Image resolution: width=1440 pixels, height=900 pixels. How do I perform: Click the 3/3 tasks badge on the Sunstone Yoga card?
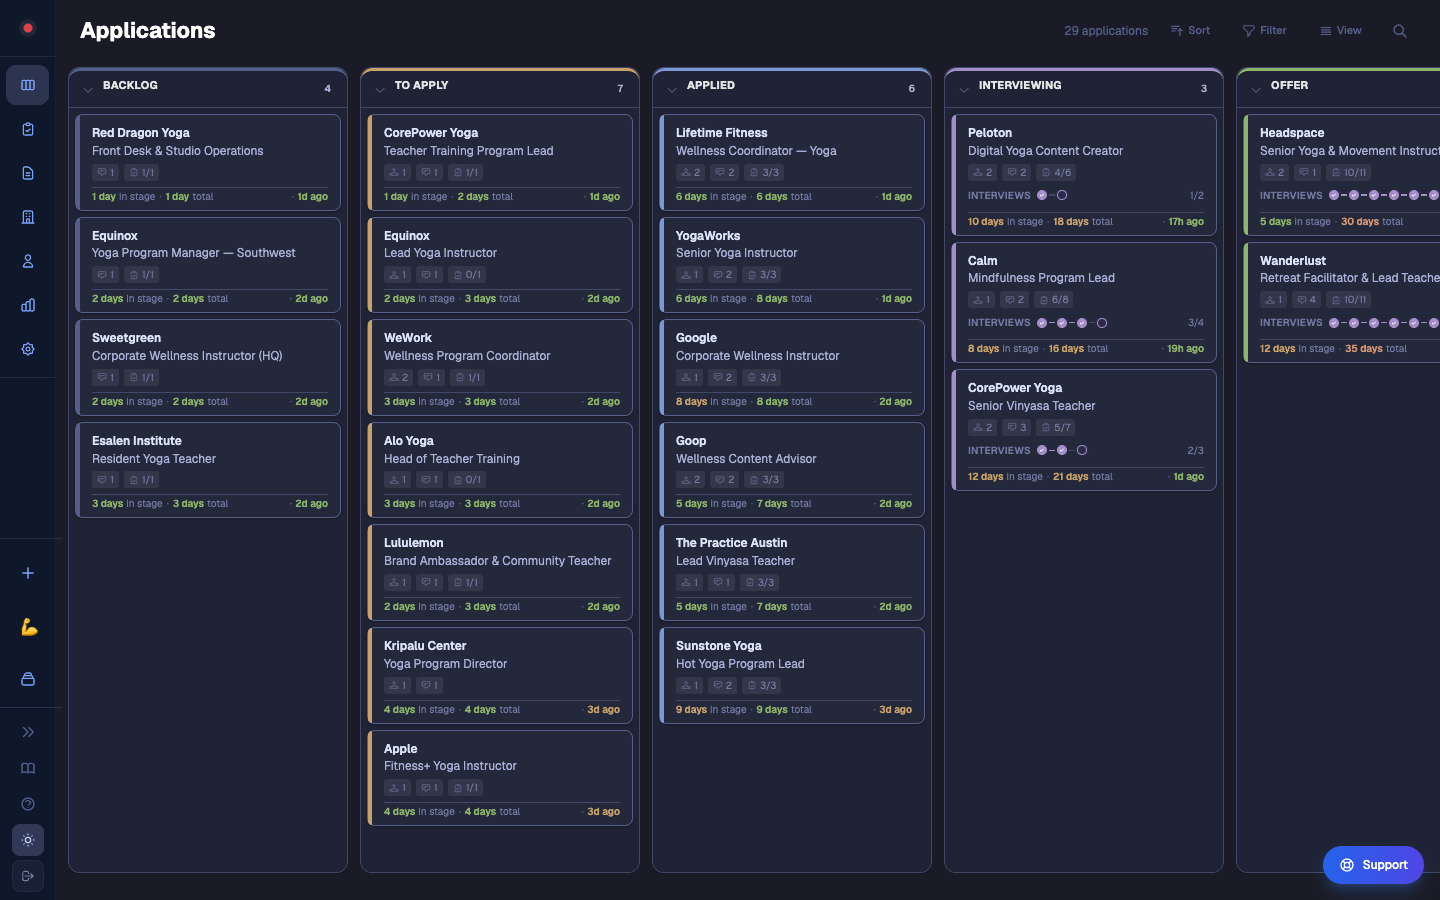(762, 685)
